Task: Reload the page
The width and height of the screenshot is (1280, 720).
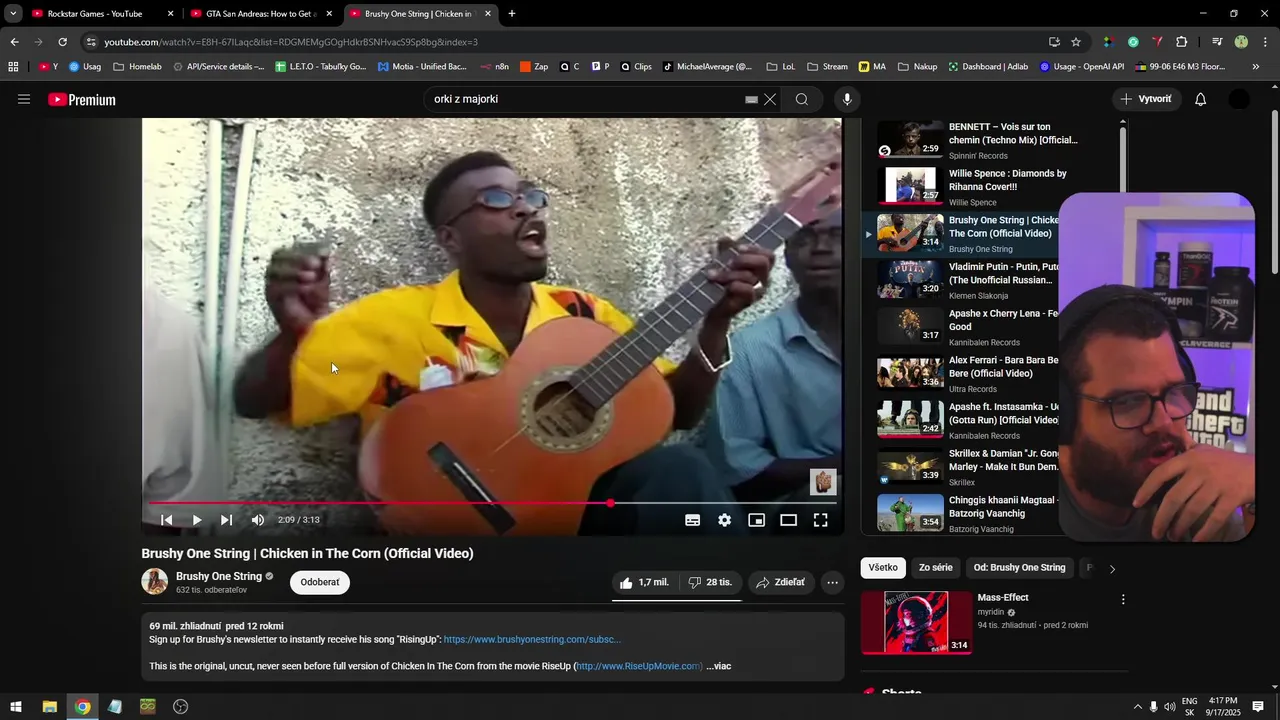Action: (x=62, y=42)
